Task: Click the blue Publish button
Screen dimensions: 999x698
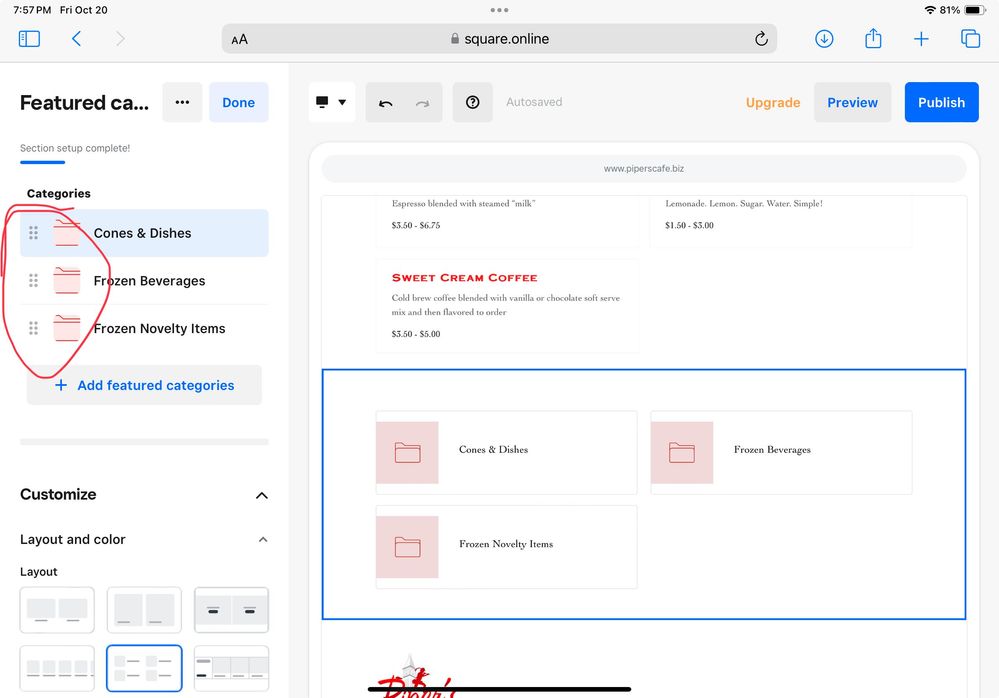Action: 941,103
